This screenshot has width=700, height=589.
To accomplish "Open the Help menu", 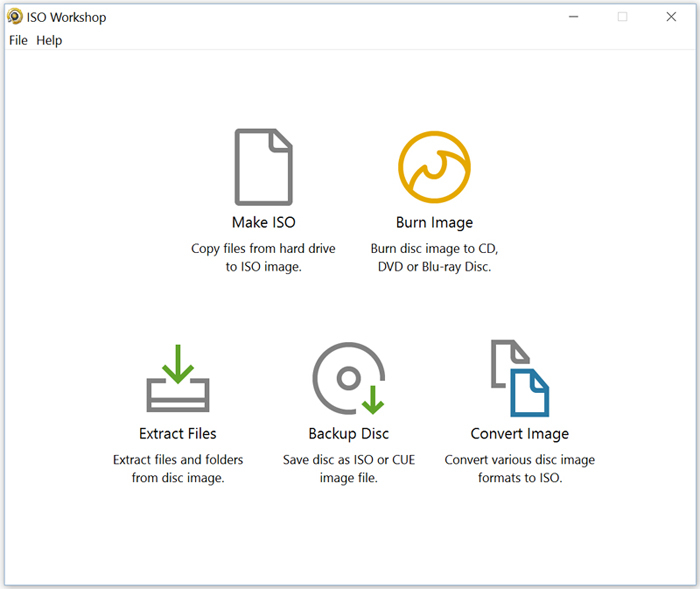I will point(49,40).
